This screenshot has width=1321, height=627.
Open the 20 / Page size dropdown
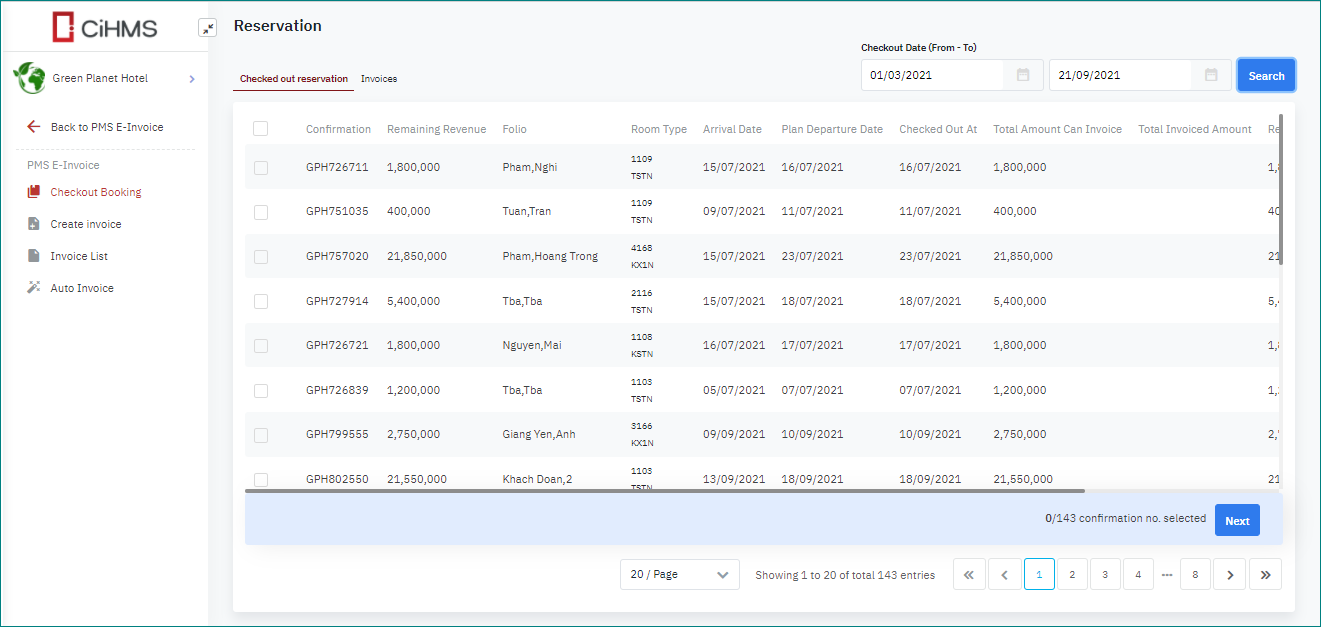click(679, 575)
